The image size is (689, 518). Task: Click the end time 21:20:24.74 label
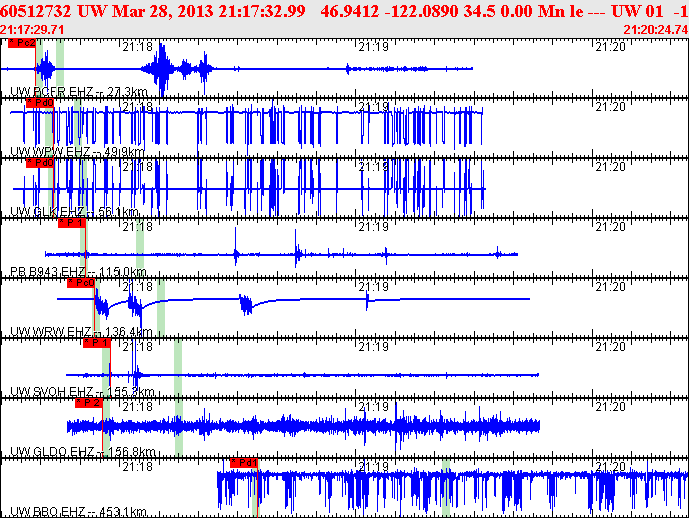click(x=655, y=30)
